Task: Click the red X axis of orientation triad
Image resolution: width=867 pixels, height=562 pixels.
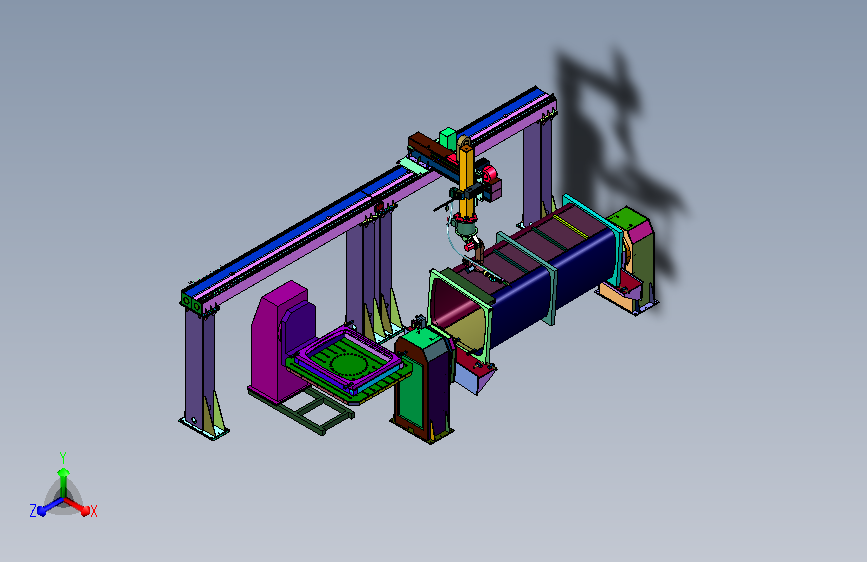Action: tap(81, 507)
